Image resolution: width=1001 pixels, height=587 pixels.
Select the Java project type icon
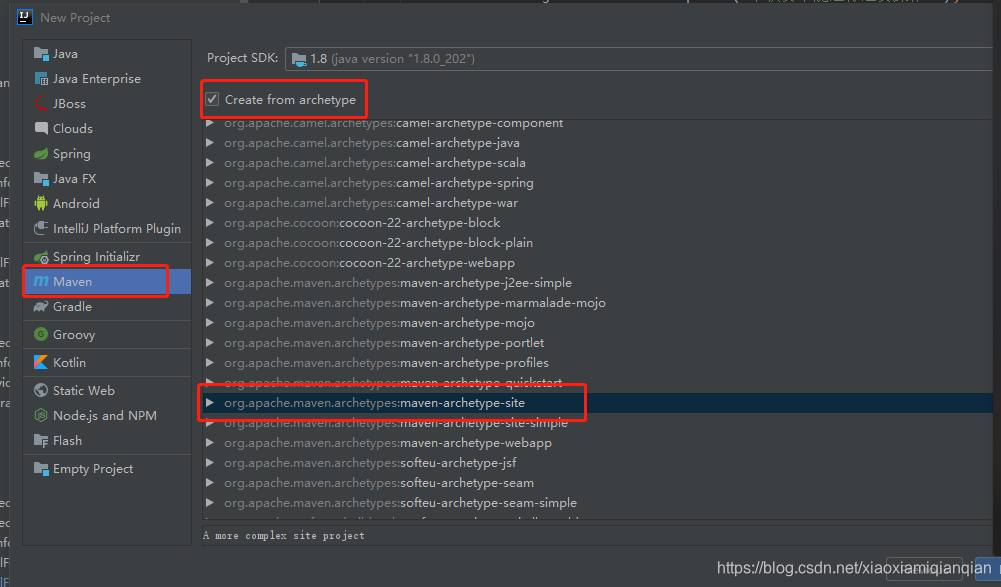(41, 54)
